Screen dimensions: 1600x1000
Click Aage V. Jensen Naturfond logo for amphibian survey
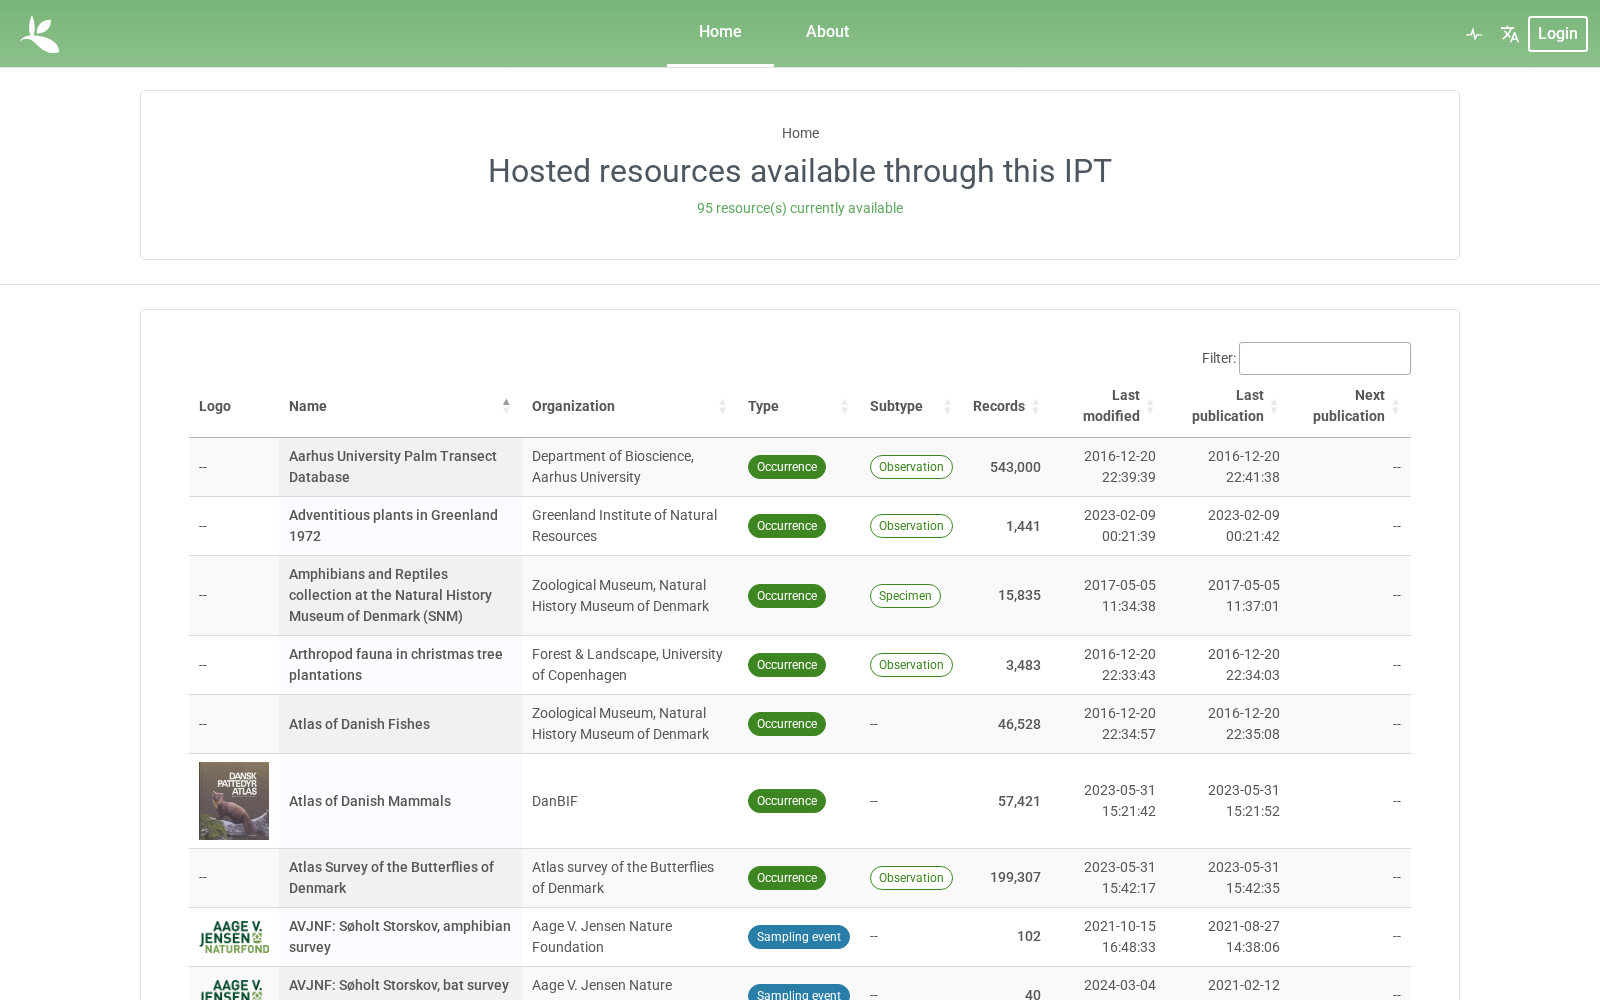coord(234,937)
